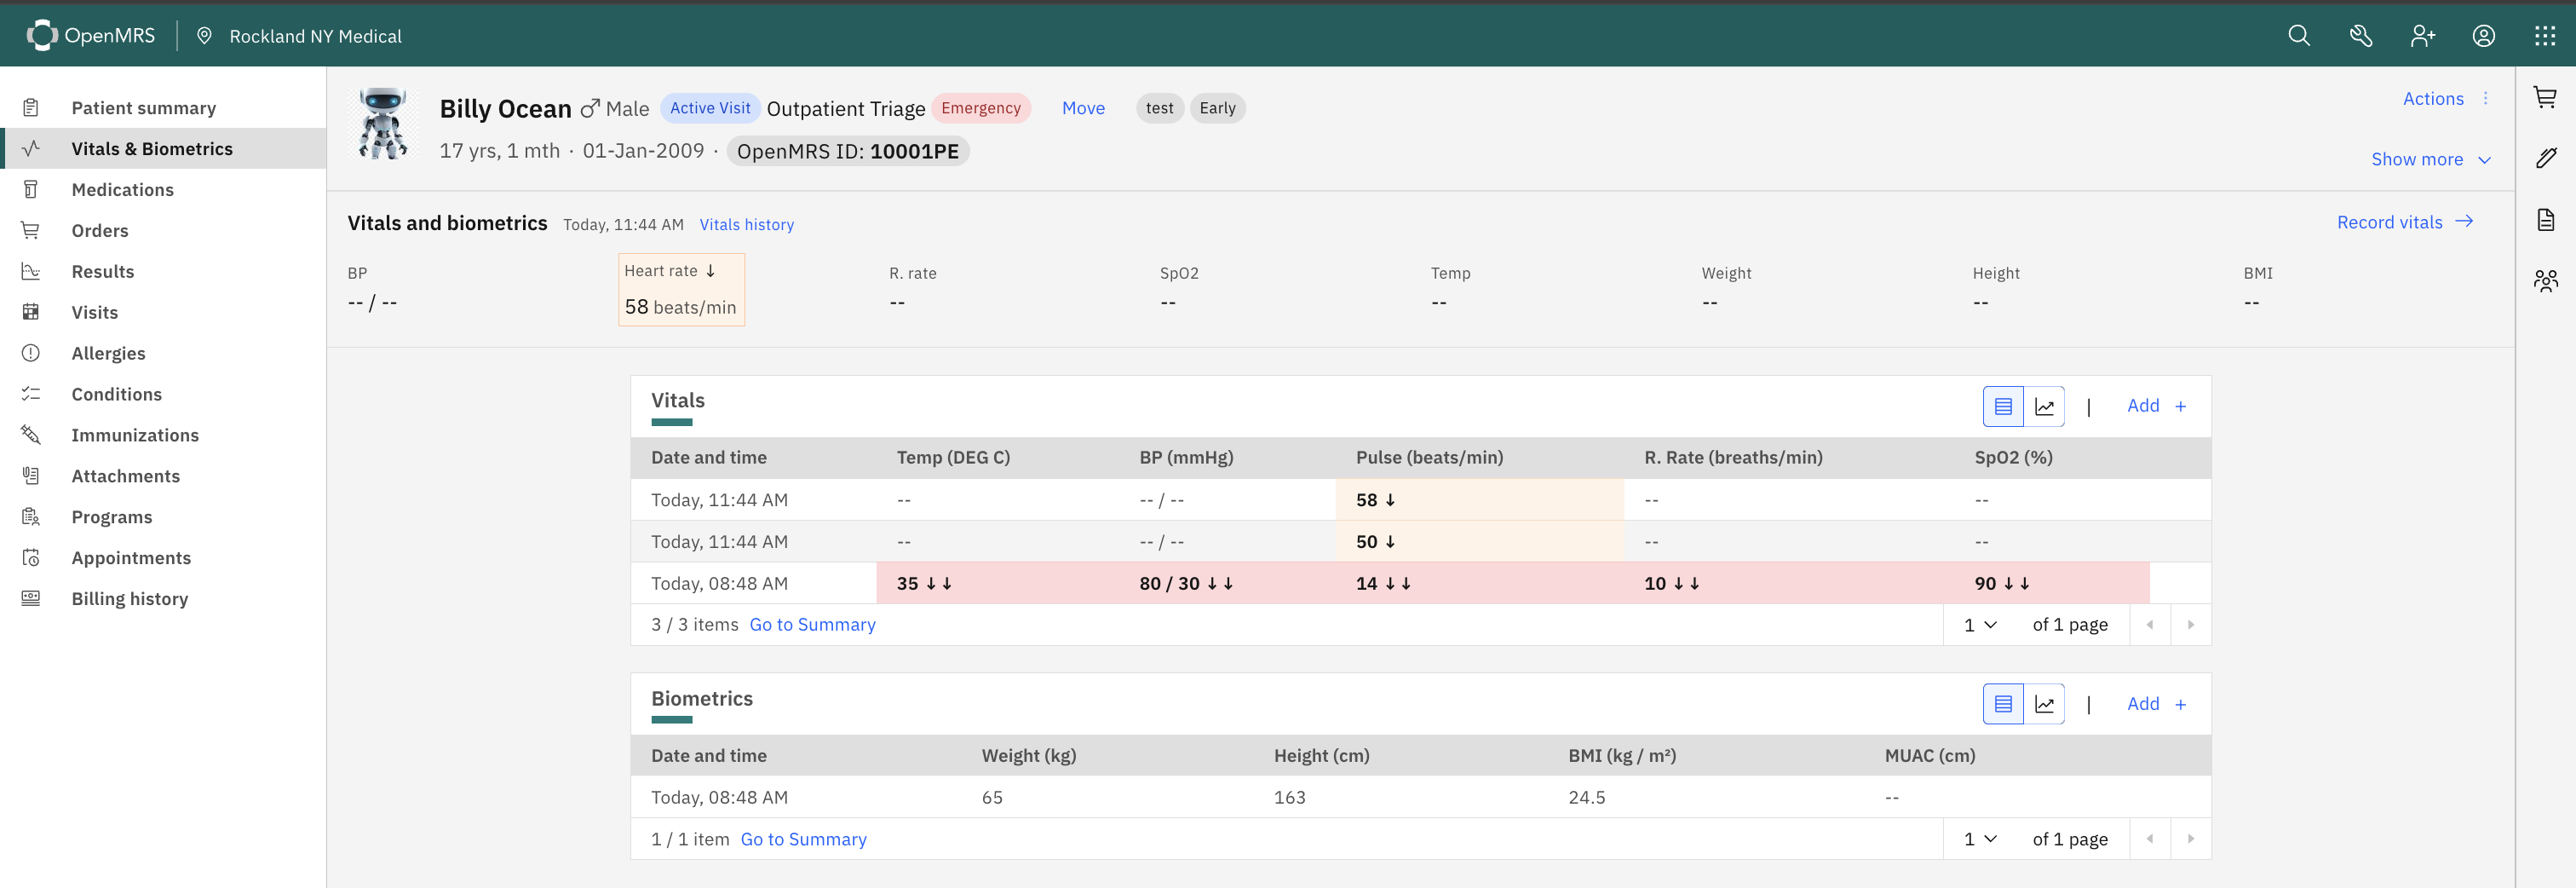Open the visit note pencil icon
2576x888 pixels.
click(2545, 158)
